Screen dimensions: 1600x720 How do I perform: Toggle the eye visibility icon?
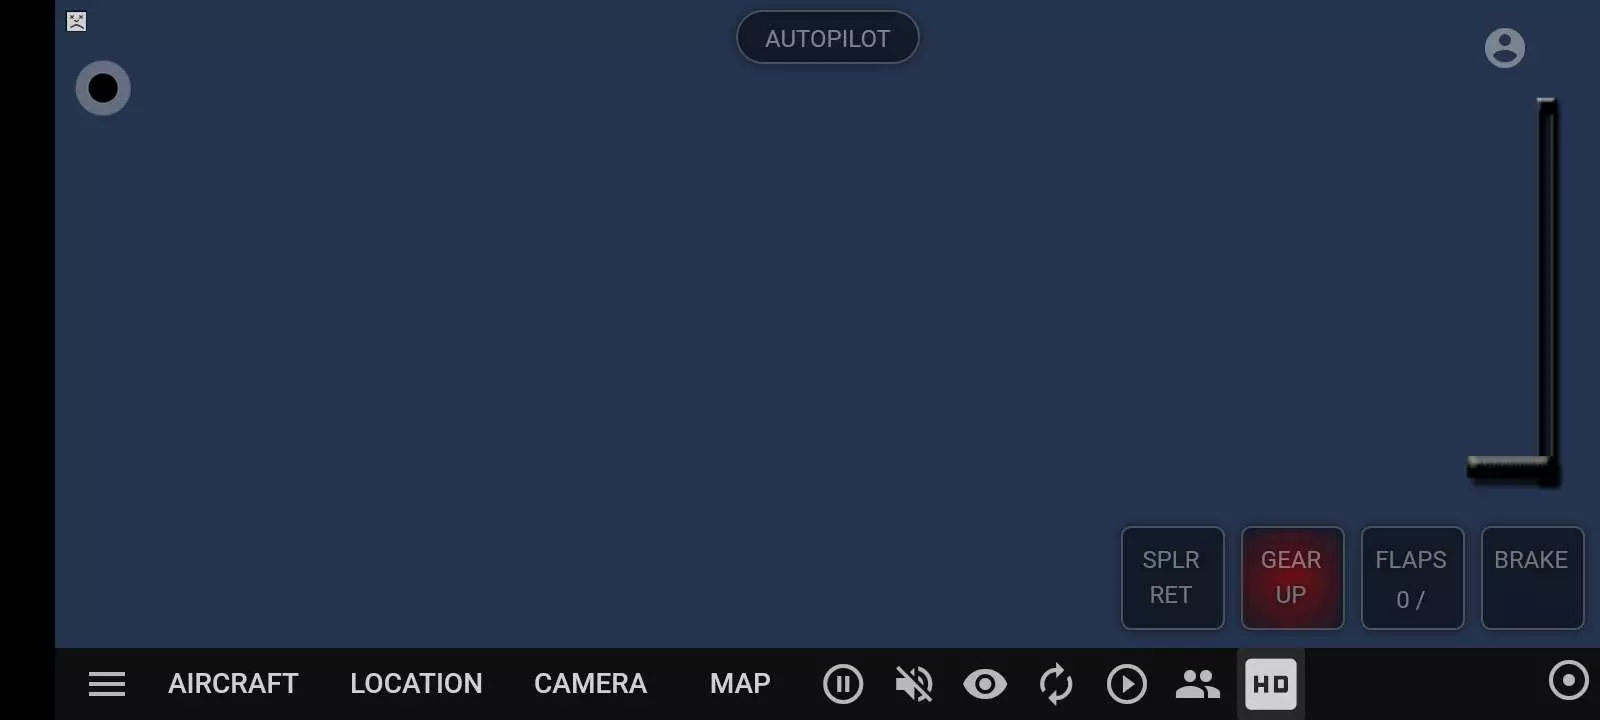point(985,684)
